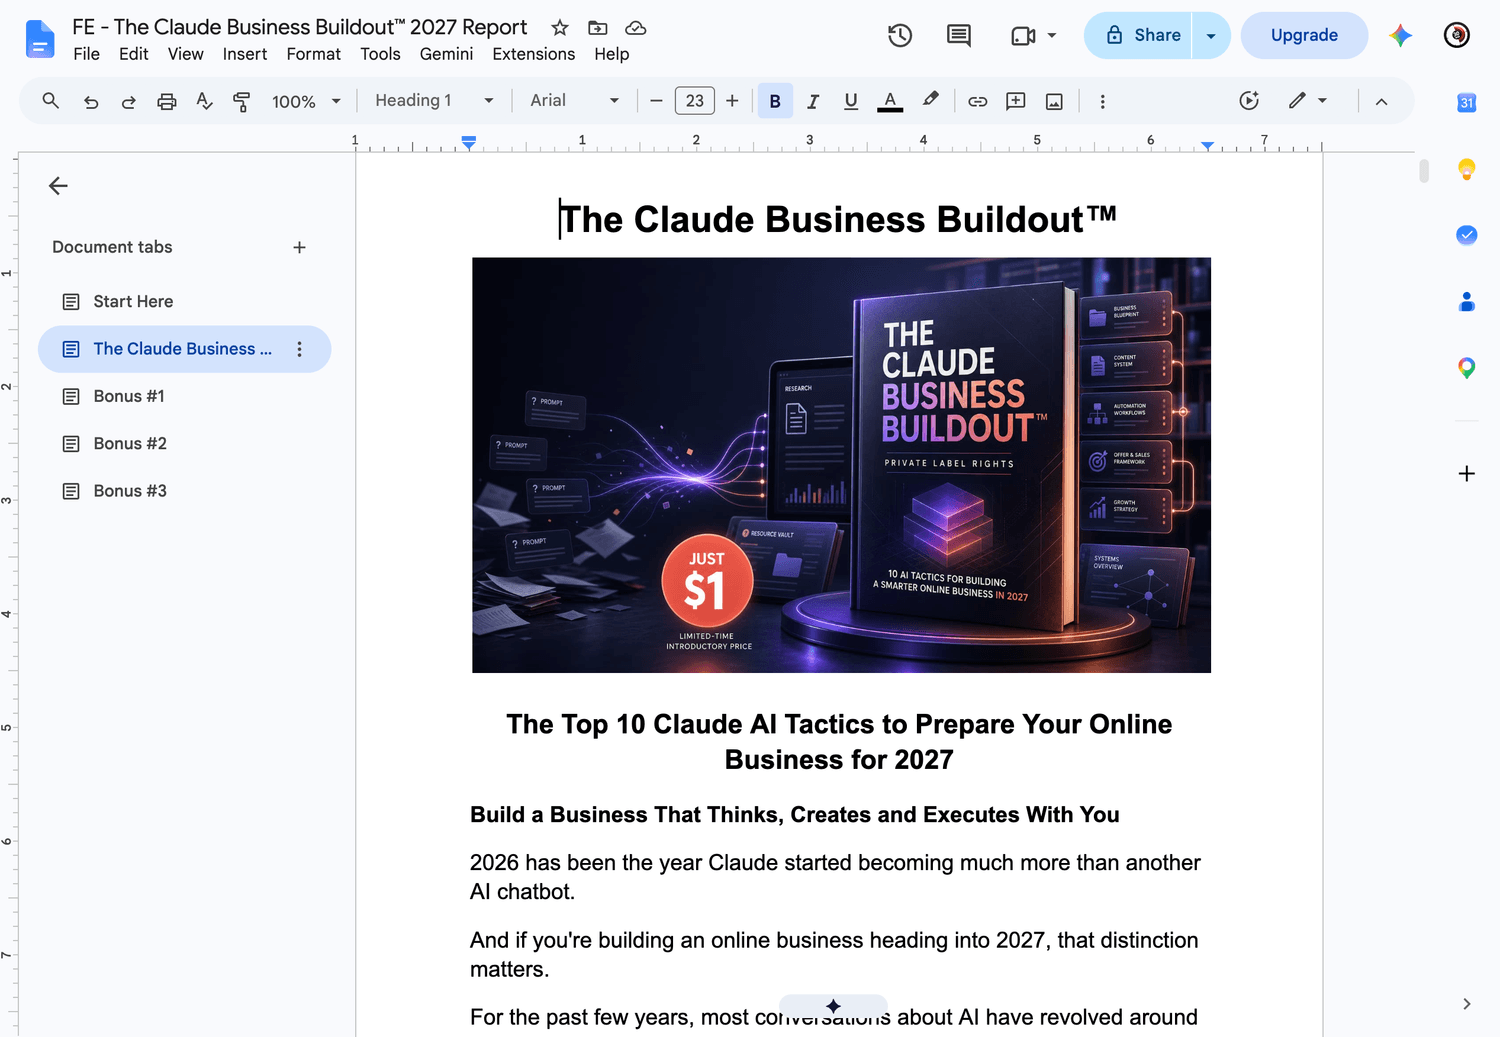Move document to a folder

click(598, 28)
